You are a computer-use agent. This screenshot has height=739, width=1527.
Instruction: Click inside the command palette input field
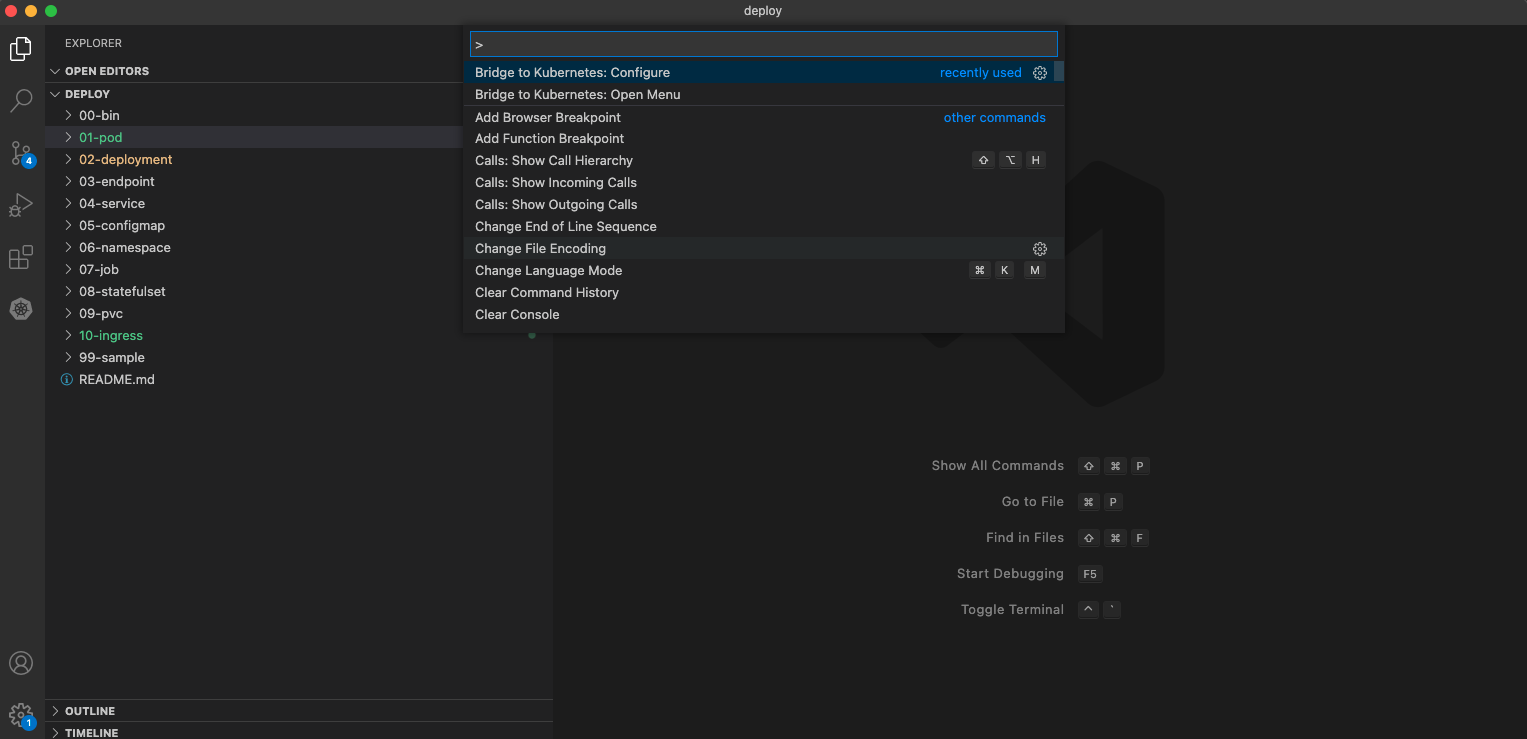[x=763, y=43]
